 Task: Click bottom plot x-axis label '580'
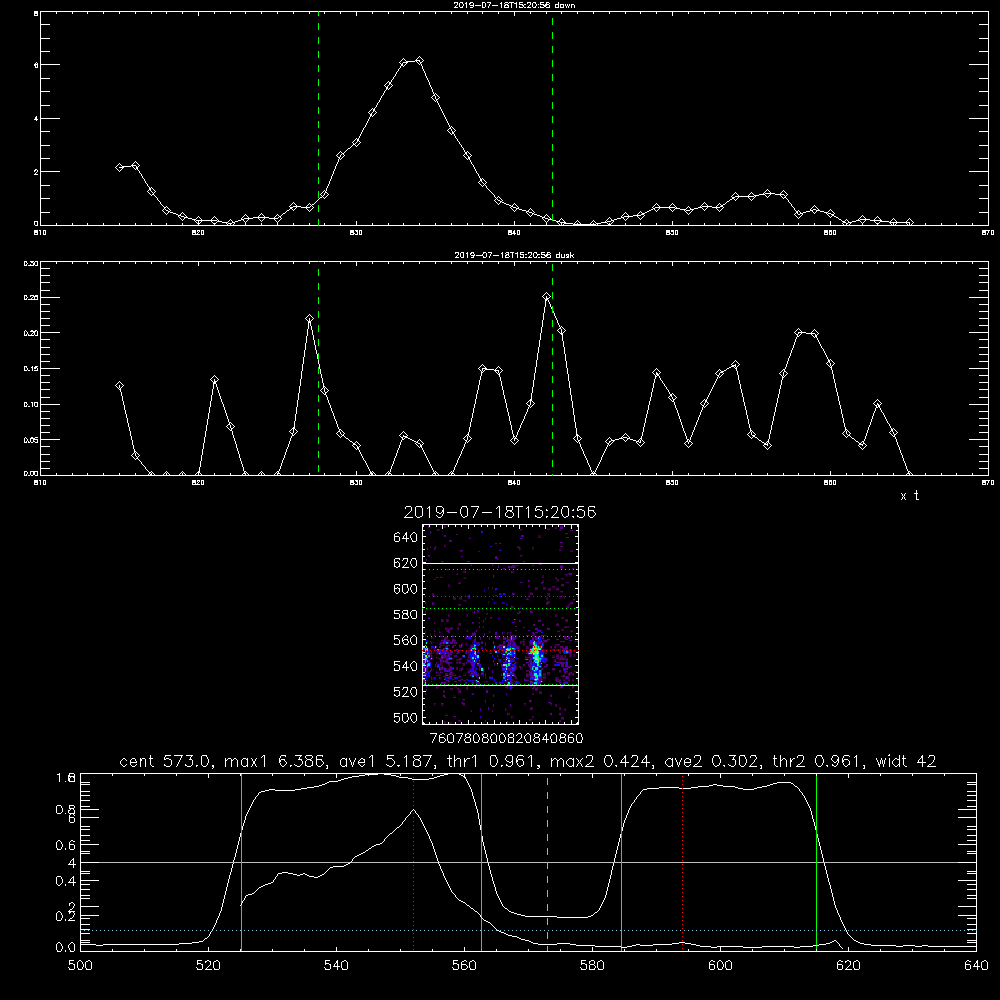[x=592, y=966]
